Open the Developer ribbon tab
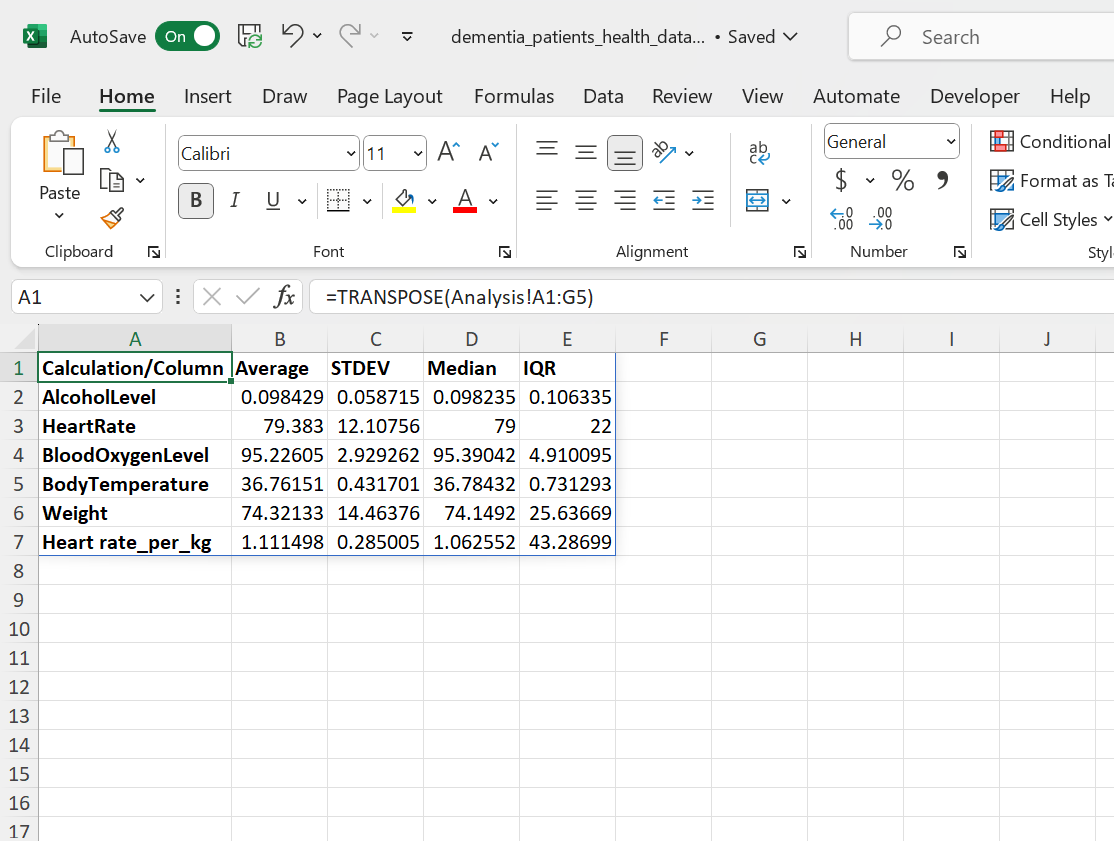1114x841 pixels. click(974, 96)
